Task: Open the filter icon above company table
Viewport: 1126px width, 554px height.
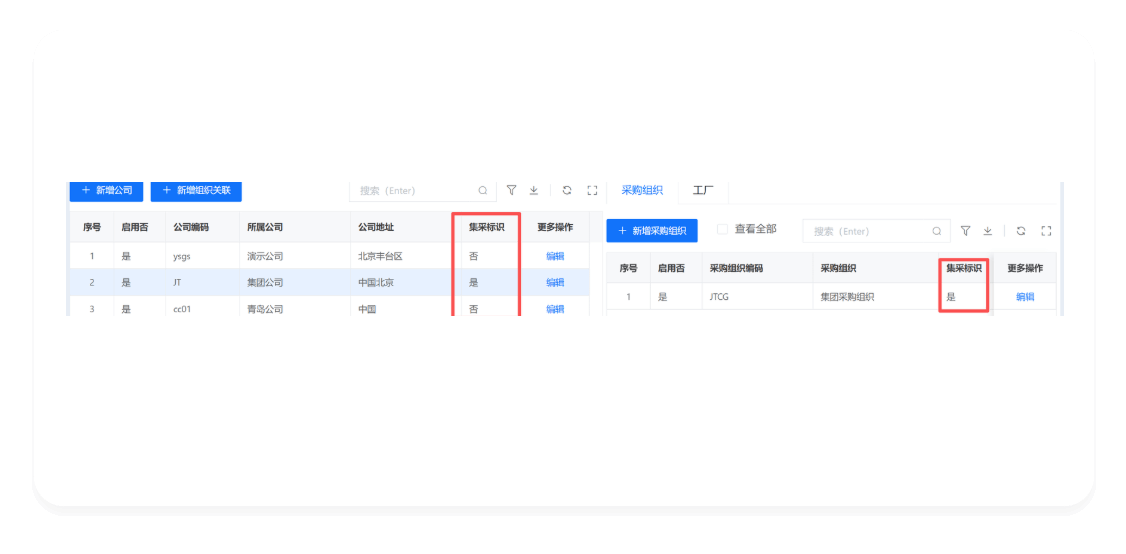Action: point(511,190)
